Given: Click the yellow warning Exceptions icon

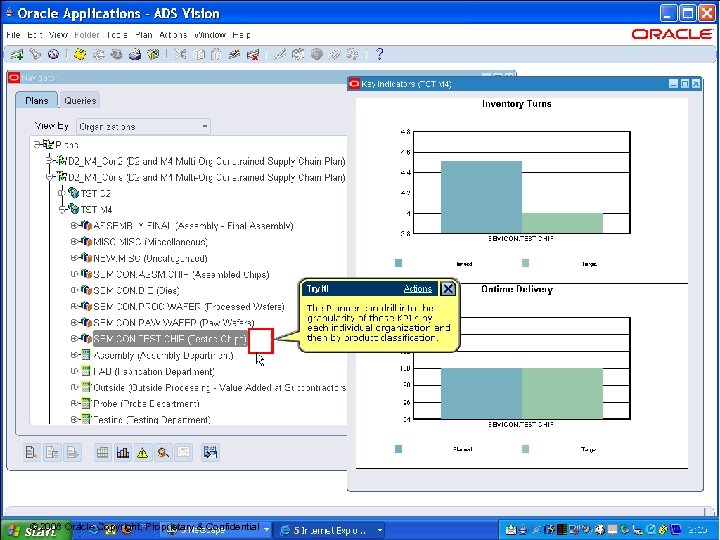Looking at the screenshot, I should [x=142, y=453].
